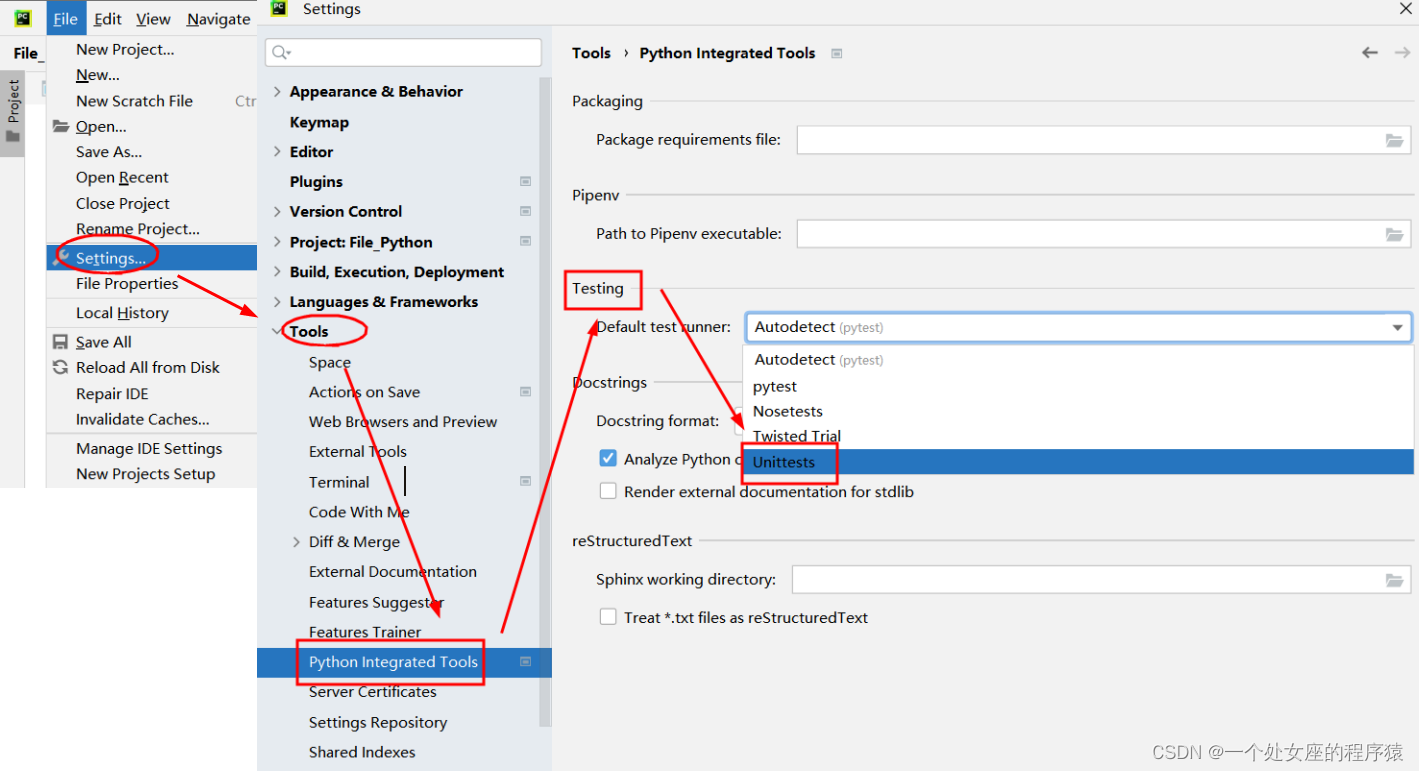
Task: Click the Path to Pipenv executable field
Action: pyautogui.click(x=1104, y=234)
